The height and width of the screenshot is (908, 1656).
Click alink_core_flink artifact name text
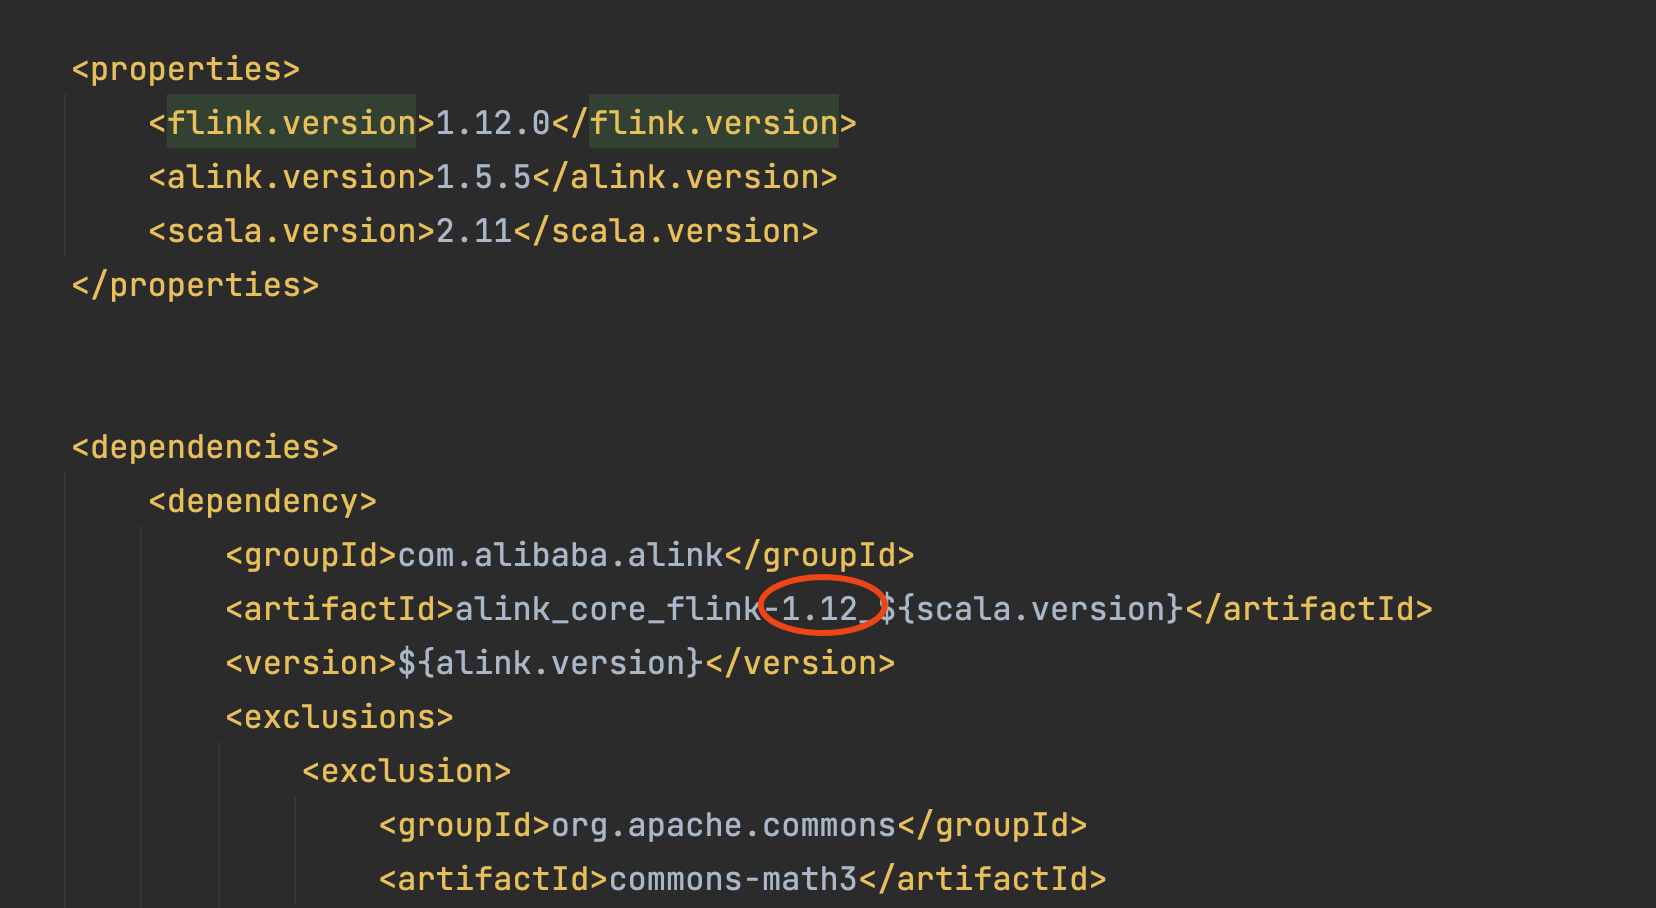tap(608, 609)
